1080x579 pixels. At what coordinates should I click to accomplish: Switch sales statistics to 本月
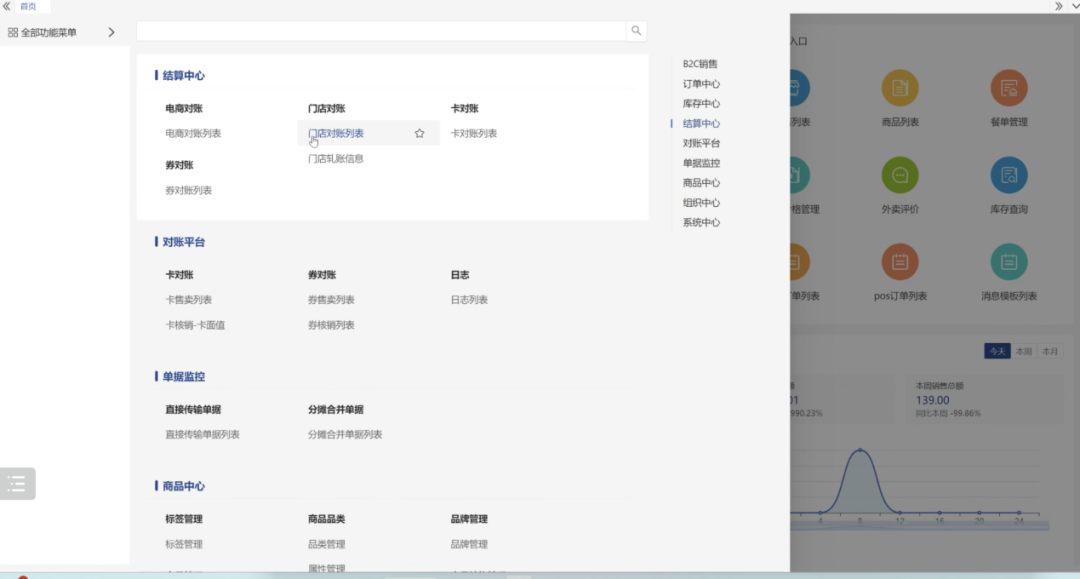(1048, 351)
